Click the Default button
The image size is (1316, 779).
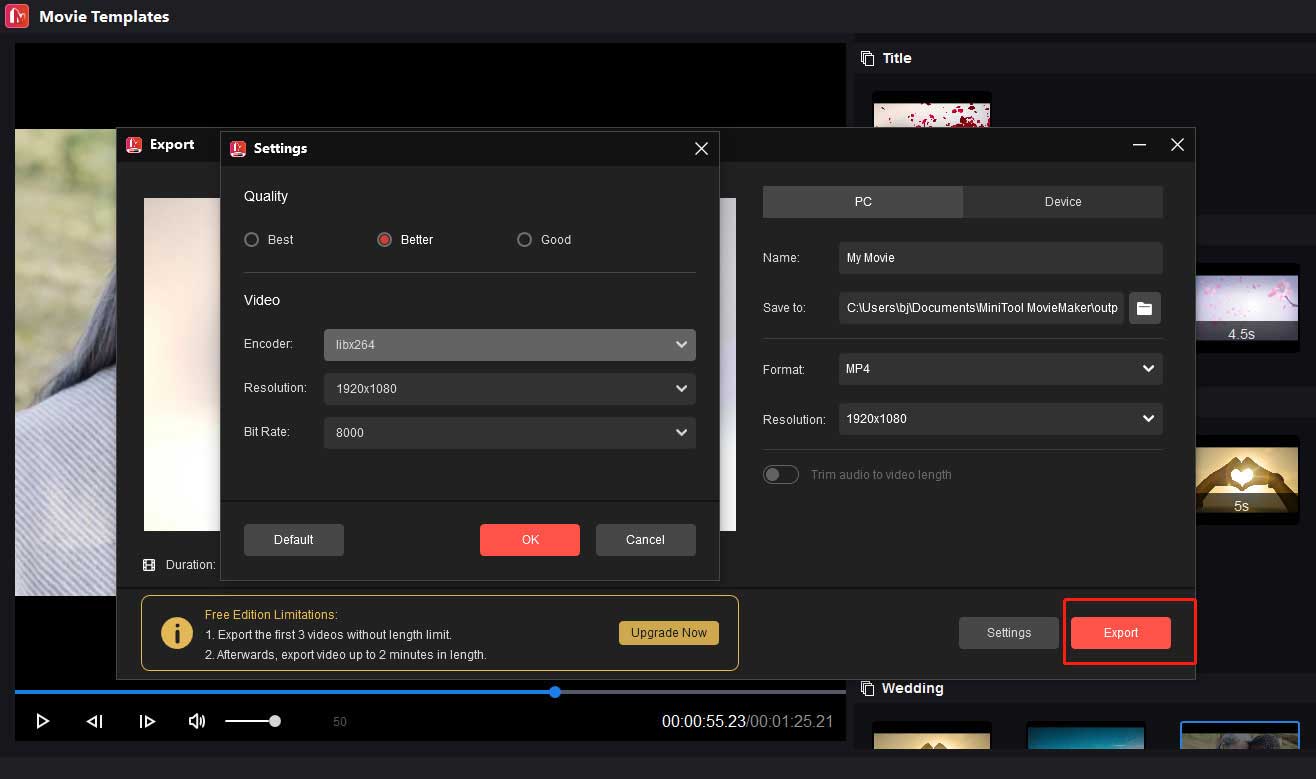[294, 540]
